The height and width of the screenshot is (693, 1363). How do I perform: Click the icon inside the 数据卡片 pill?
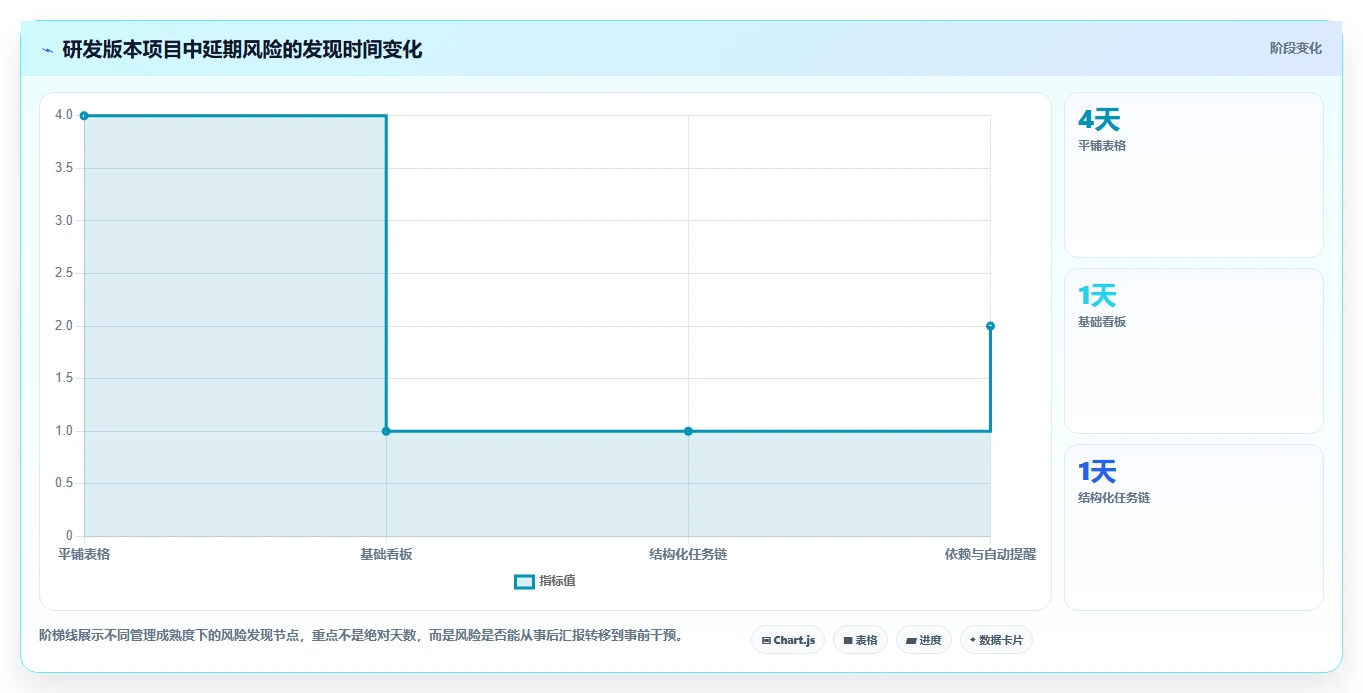coord(973,640)
